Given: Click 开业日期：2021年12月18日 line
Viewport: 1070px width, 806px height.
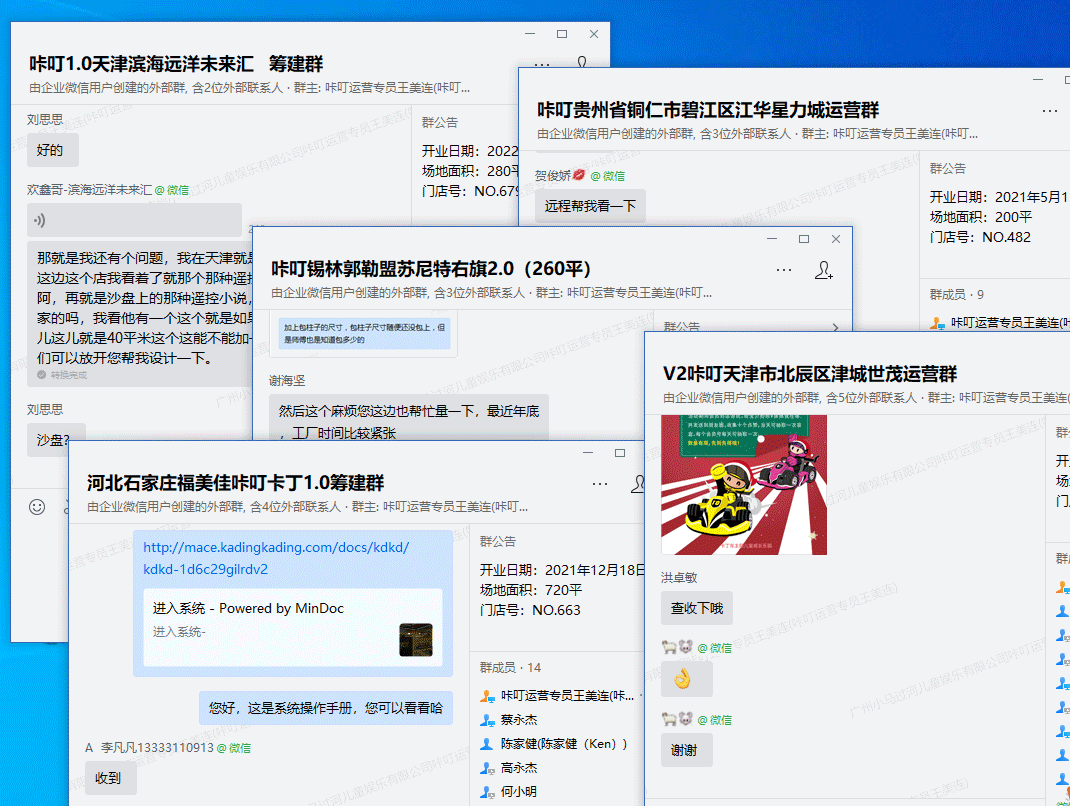Looking at the screenshot, I should 562,570.
